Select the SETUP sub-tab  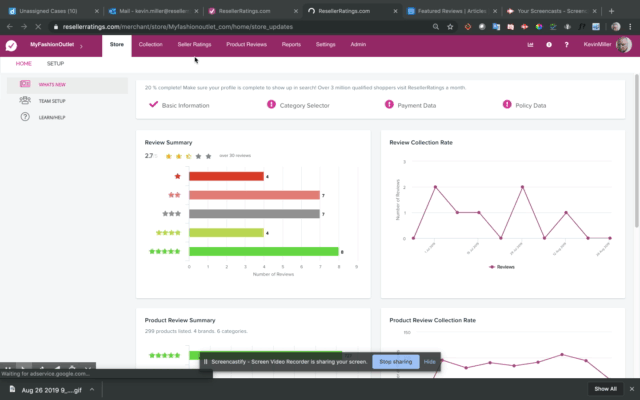coord(56,64)
